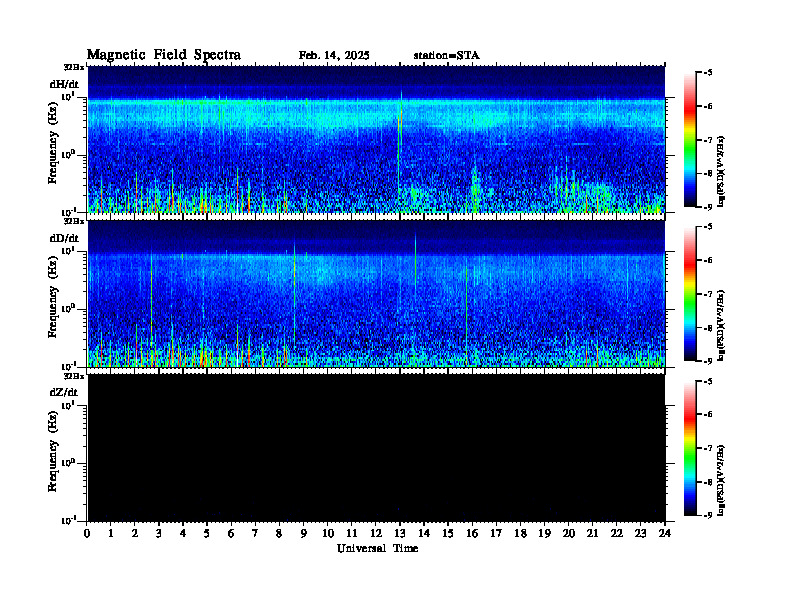The height and width of the screenshot is (612, 792).
Task: Click hour 0 on the time axis
Action: (x=87, y=534)
